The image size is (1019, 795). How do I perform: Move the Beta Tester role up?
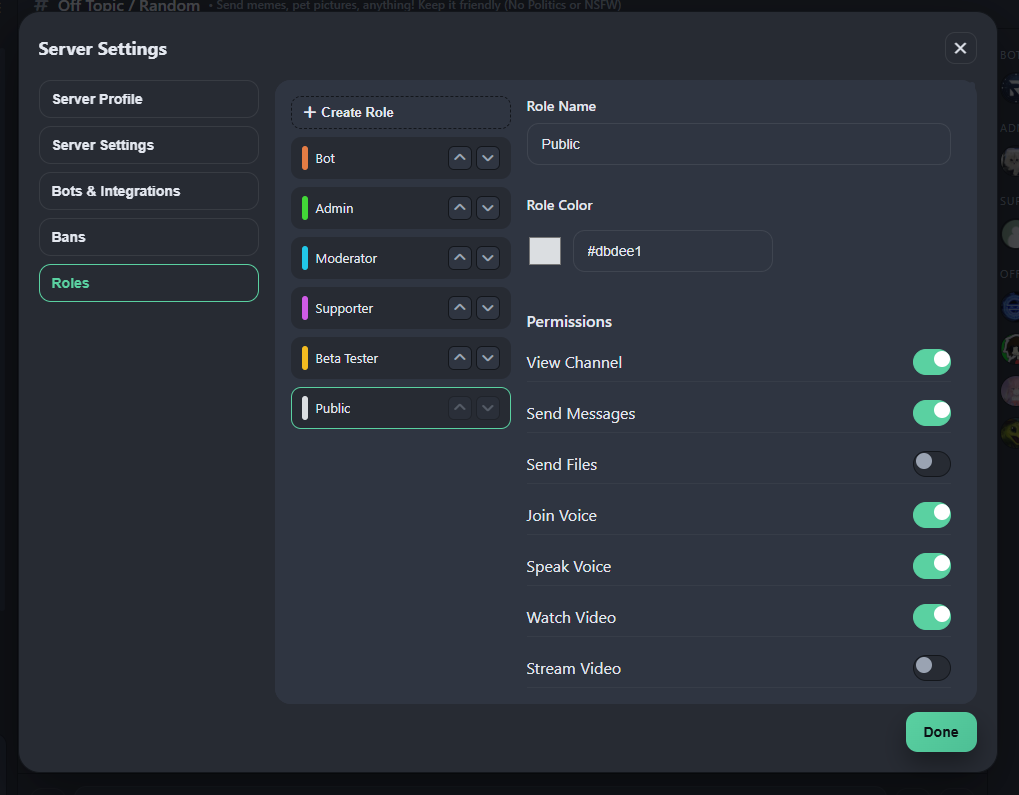point(459,358)
